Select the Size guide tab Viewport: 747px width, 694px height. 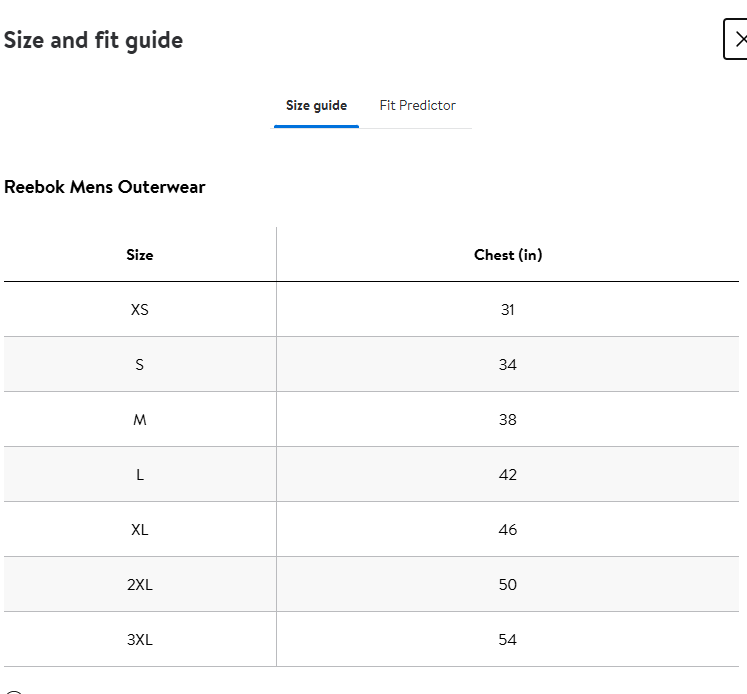pyautogui.click(x=316, y=105)
